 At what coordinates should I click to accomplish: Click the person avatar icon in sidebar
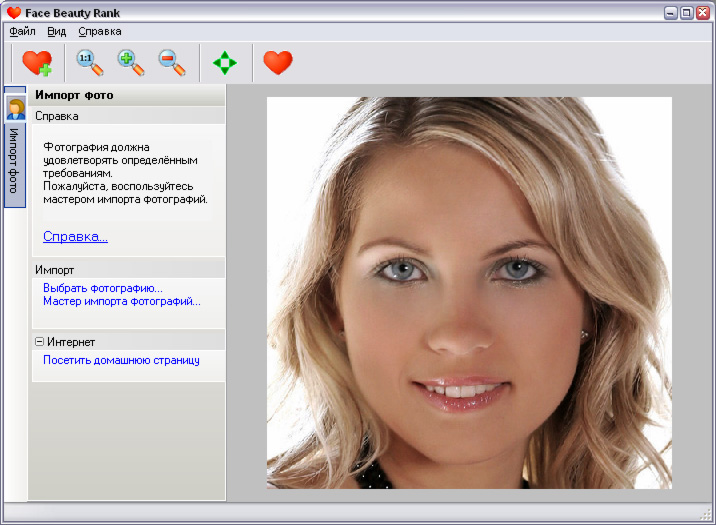pyautogui.click(x=16, y=109)
